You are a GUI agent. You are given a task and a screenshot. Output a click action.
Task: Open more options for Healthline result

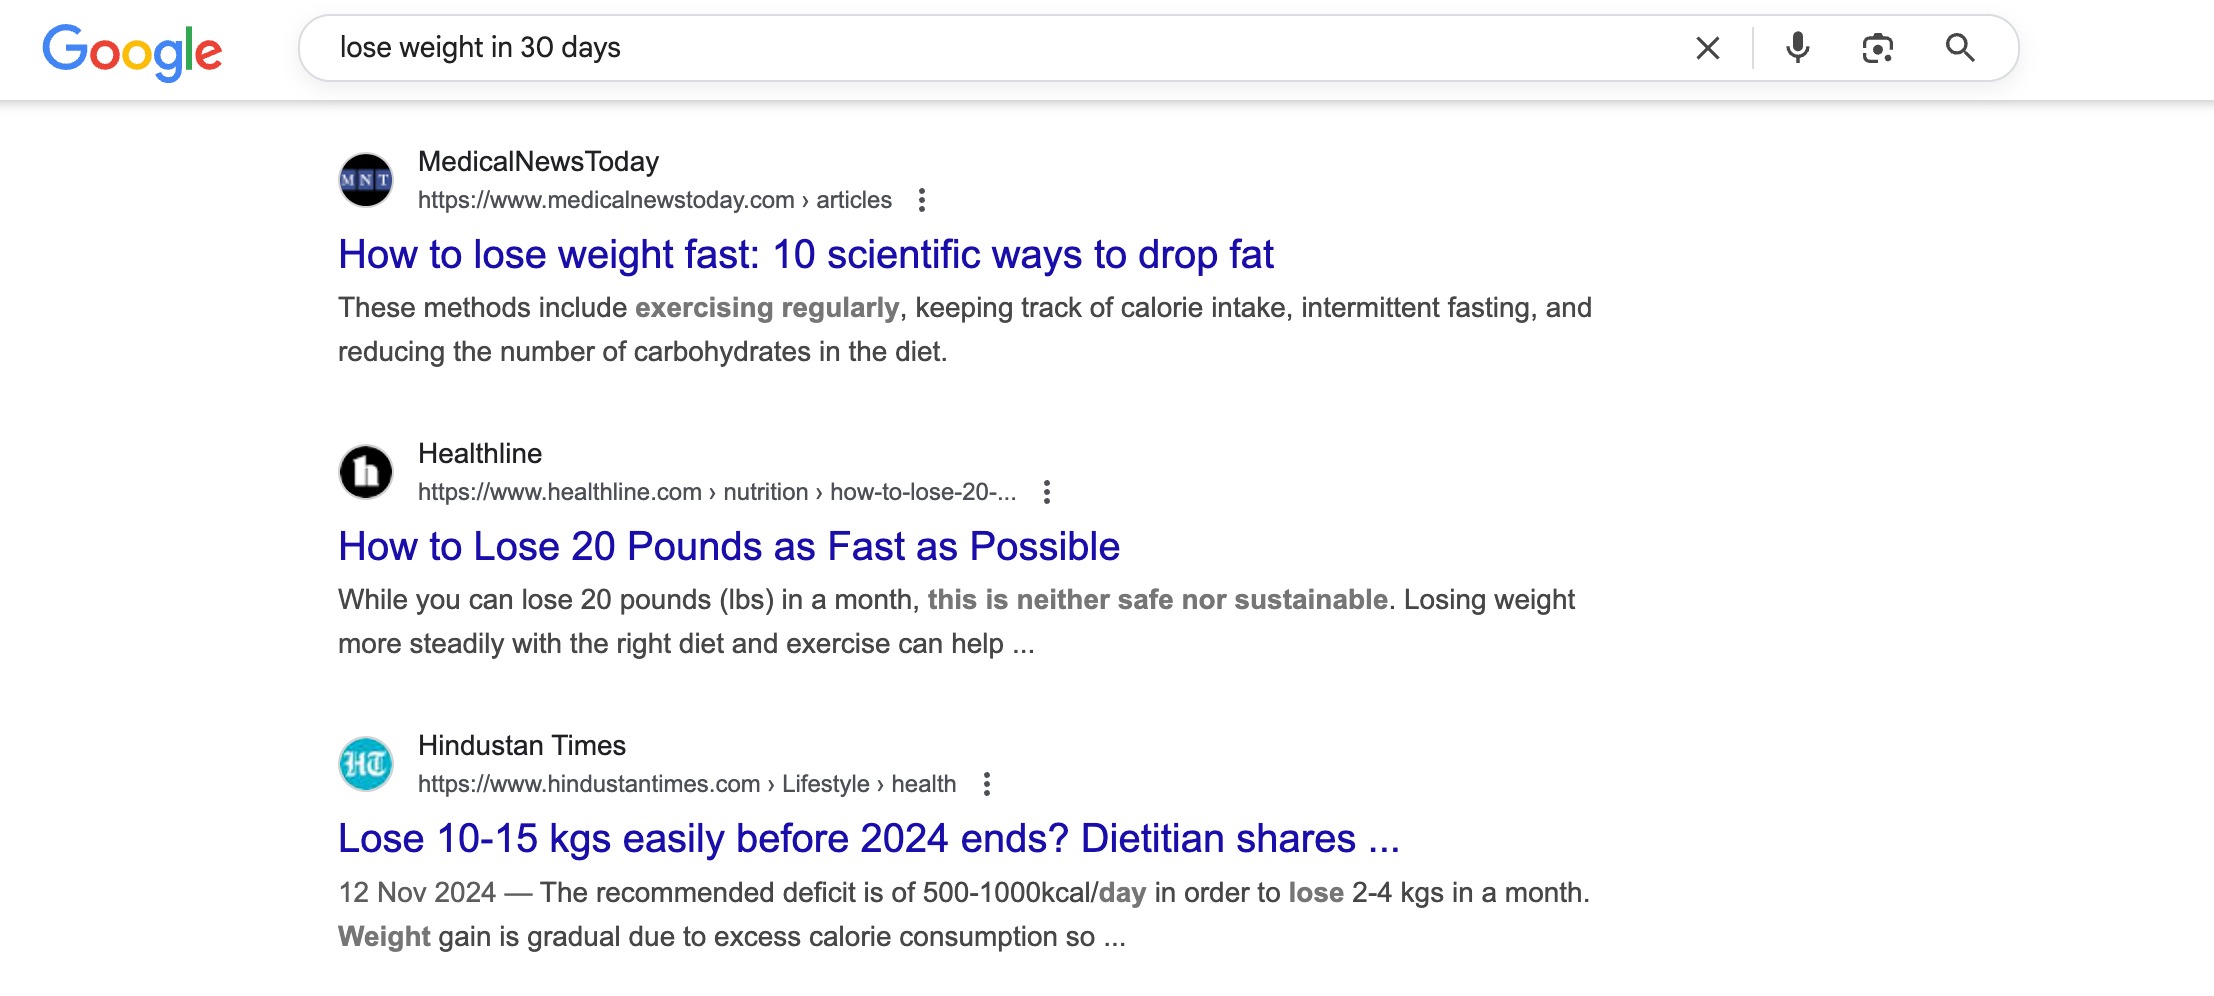[1046, 492]
